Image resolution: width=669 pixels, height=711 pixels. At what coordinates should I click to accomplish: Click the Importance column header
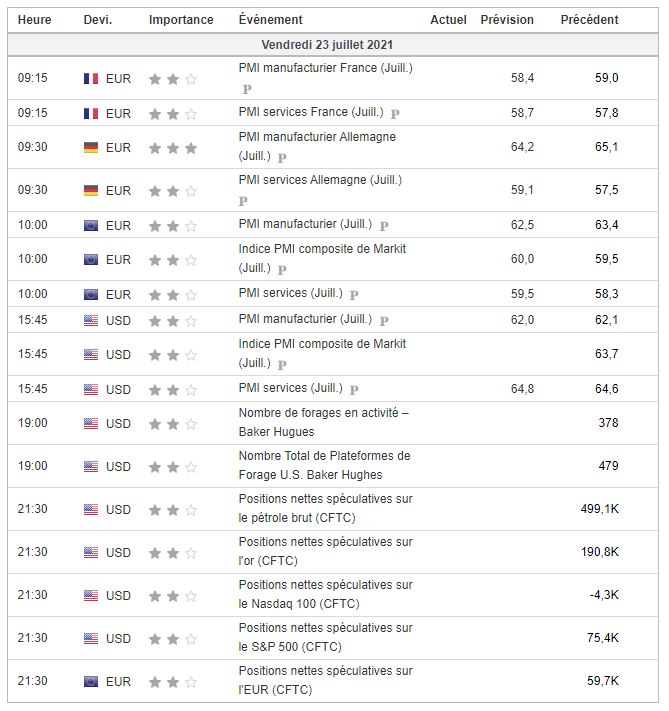pyautogui.click(x=181, y=20)
